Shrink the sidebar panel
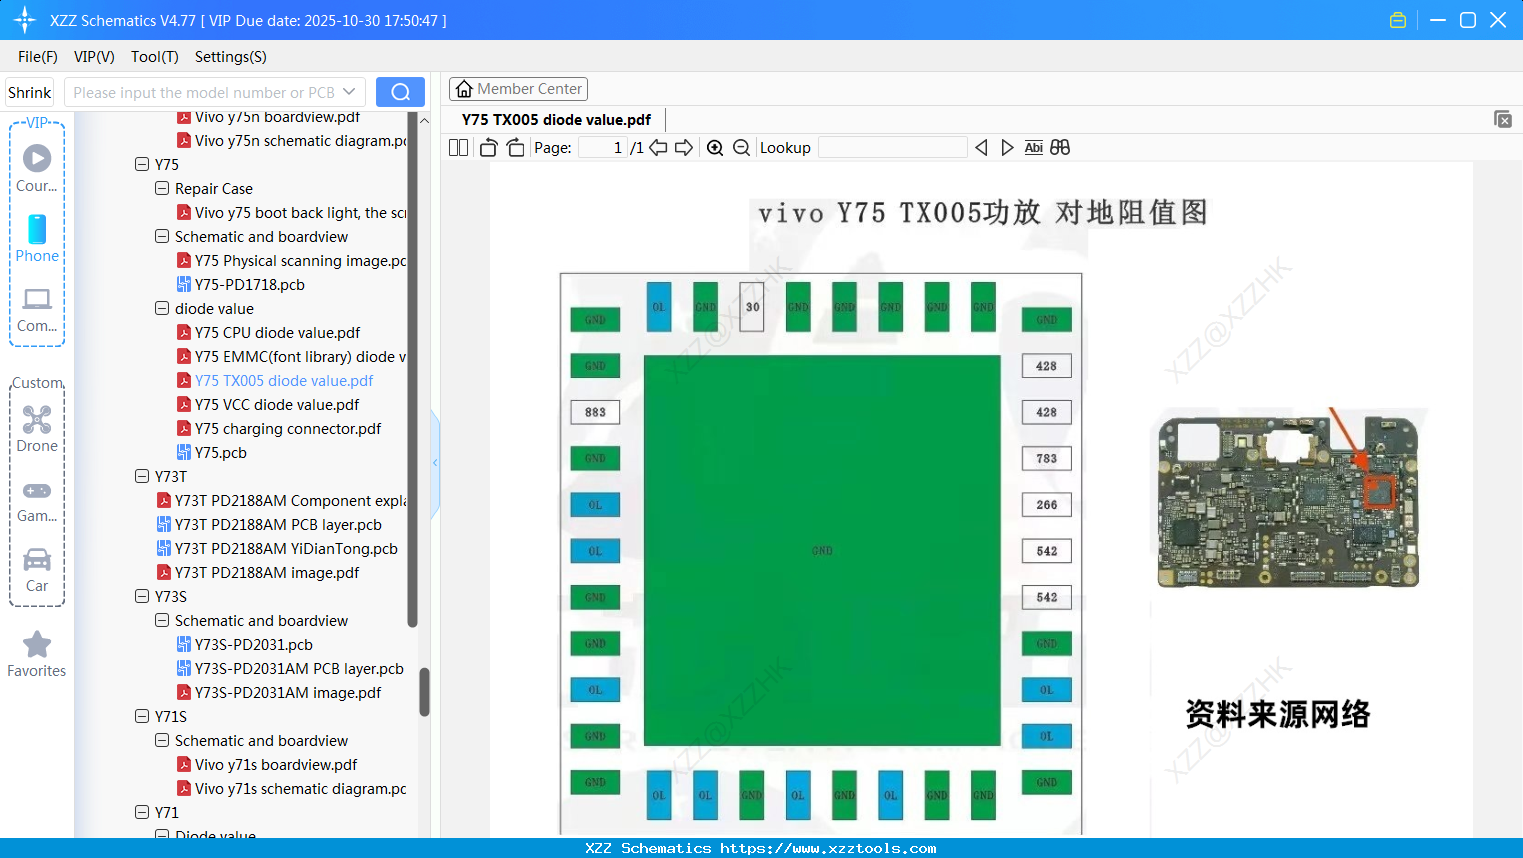Image resolution: width=1523 pixels, height=858 pixels. 29,91
